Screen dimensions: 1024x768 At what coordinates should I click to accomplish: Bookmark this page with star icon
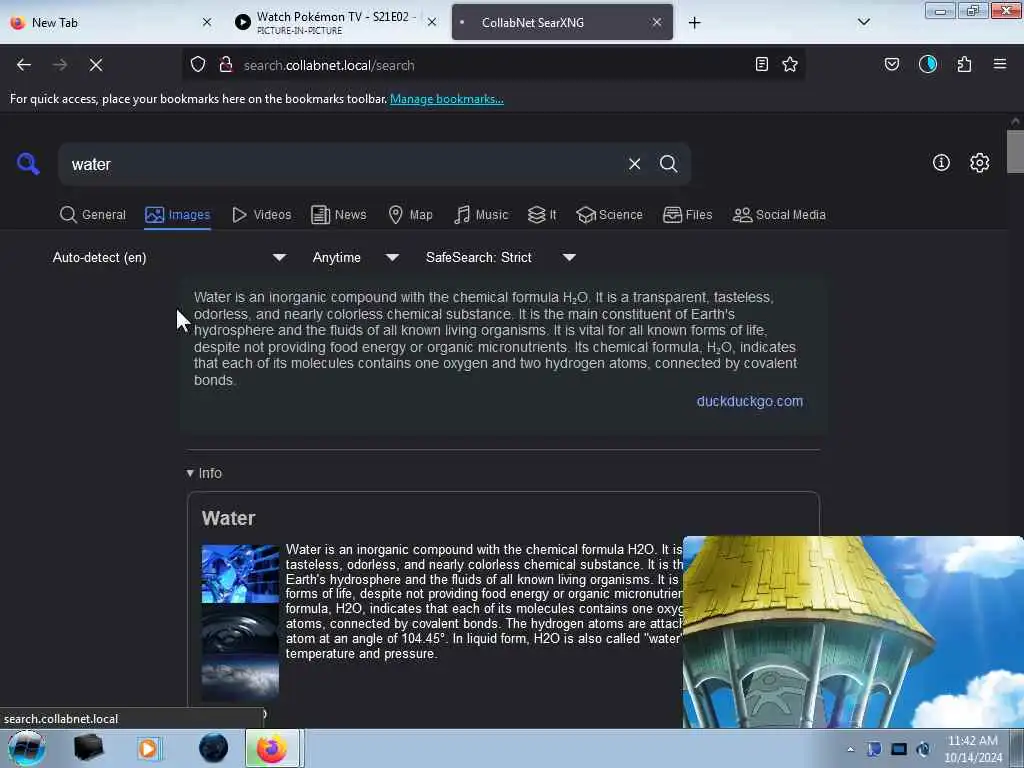(790, 64)
